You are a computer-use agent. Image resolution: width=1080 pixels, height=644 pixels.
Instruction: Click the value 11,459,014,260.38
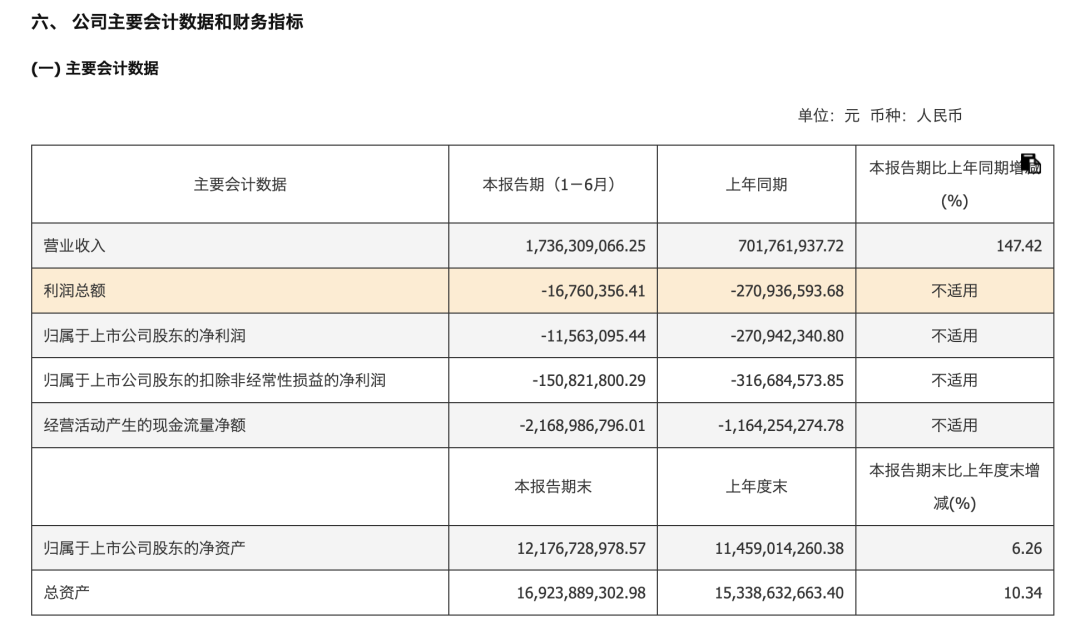click(780, 548)
